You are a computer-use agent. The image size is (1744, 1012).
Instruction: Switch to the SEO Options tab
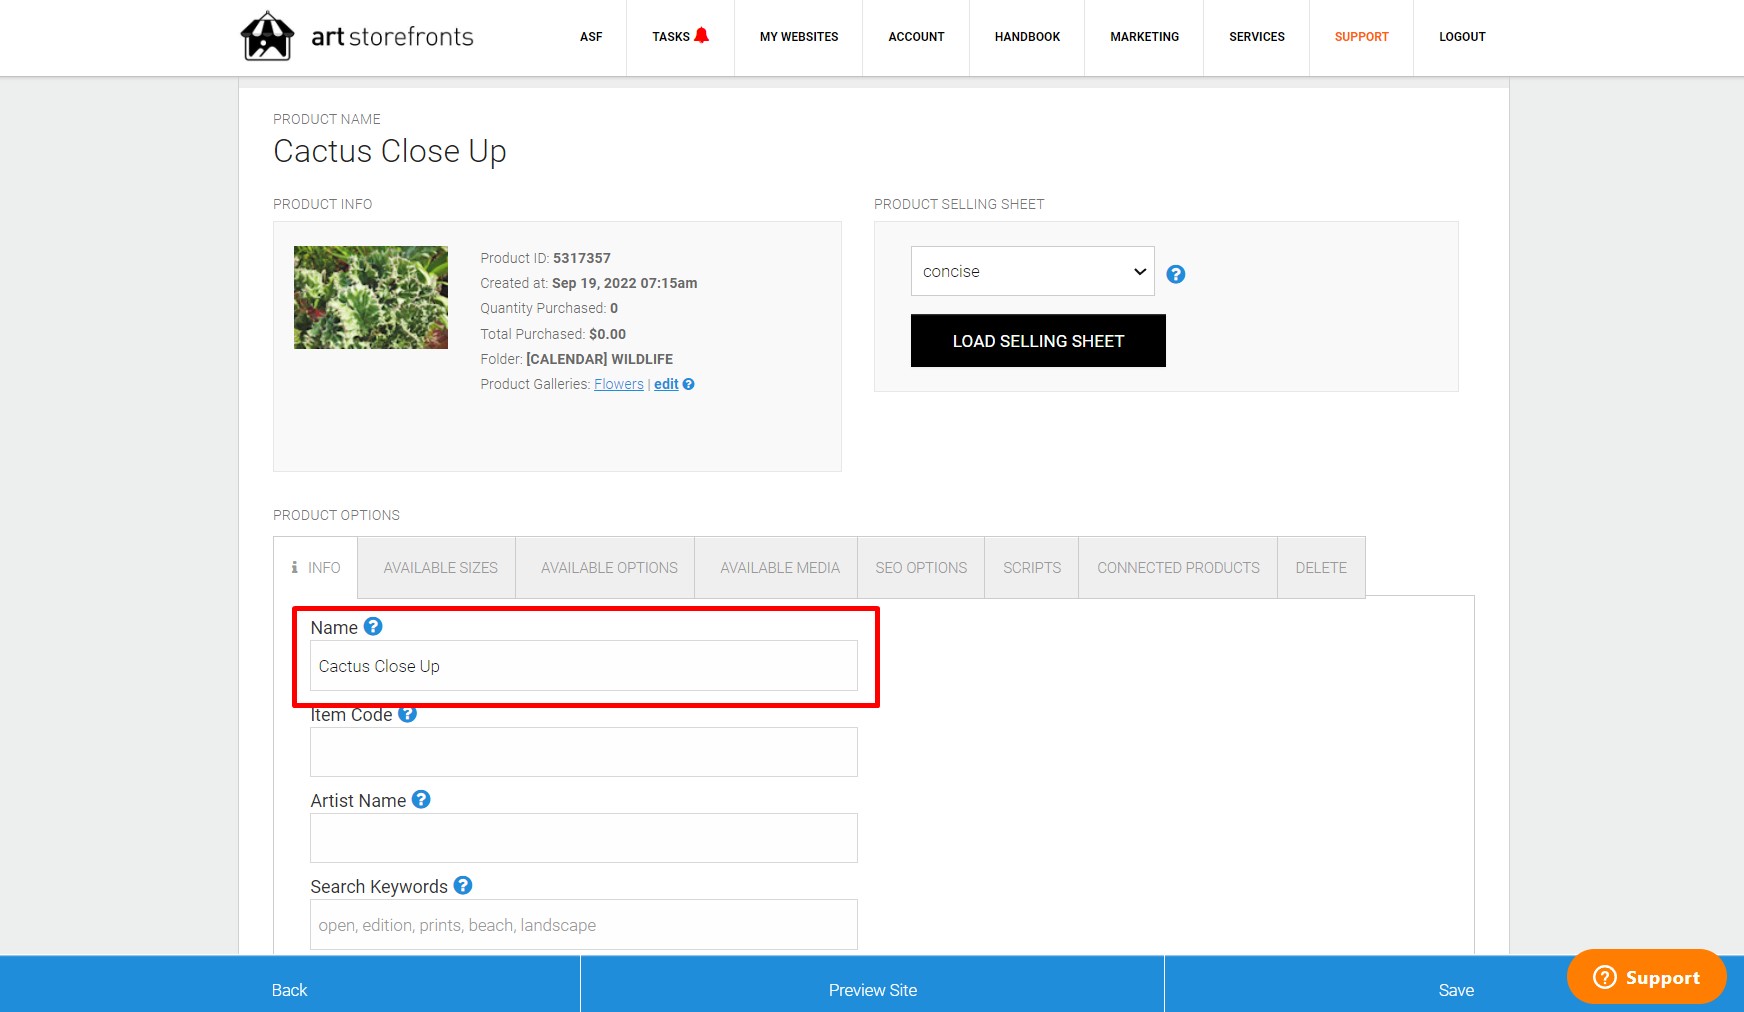tap(921, 567)
